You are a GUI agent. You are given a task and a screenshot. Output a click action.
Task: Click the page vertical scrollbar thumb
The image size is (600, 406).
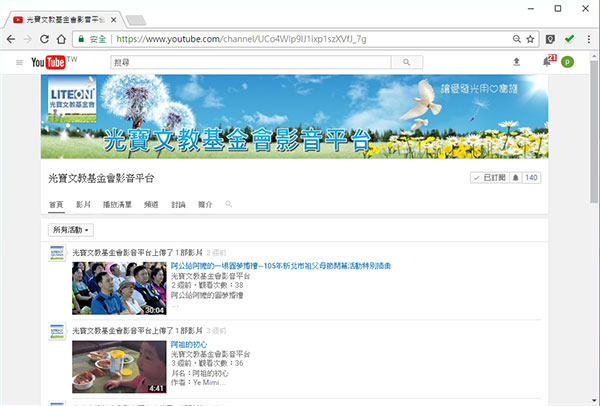click(594, 130)
